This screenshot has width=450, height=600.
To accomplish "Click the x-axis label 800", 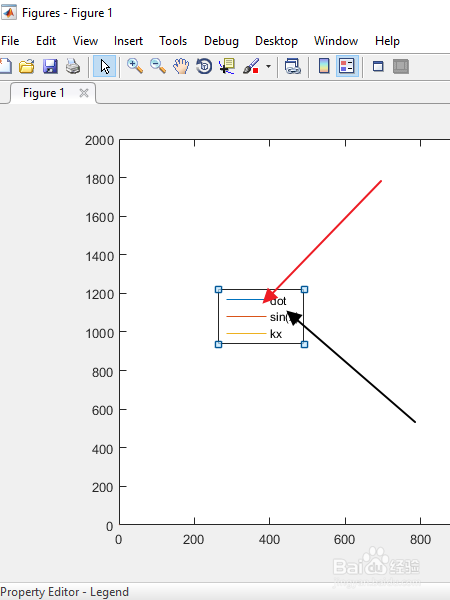I will (x=421, y=540).
